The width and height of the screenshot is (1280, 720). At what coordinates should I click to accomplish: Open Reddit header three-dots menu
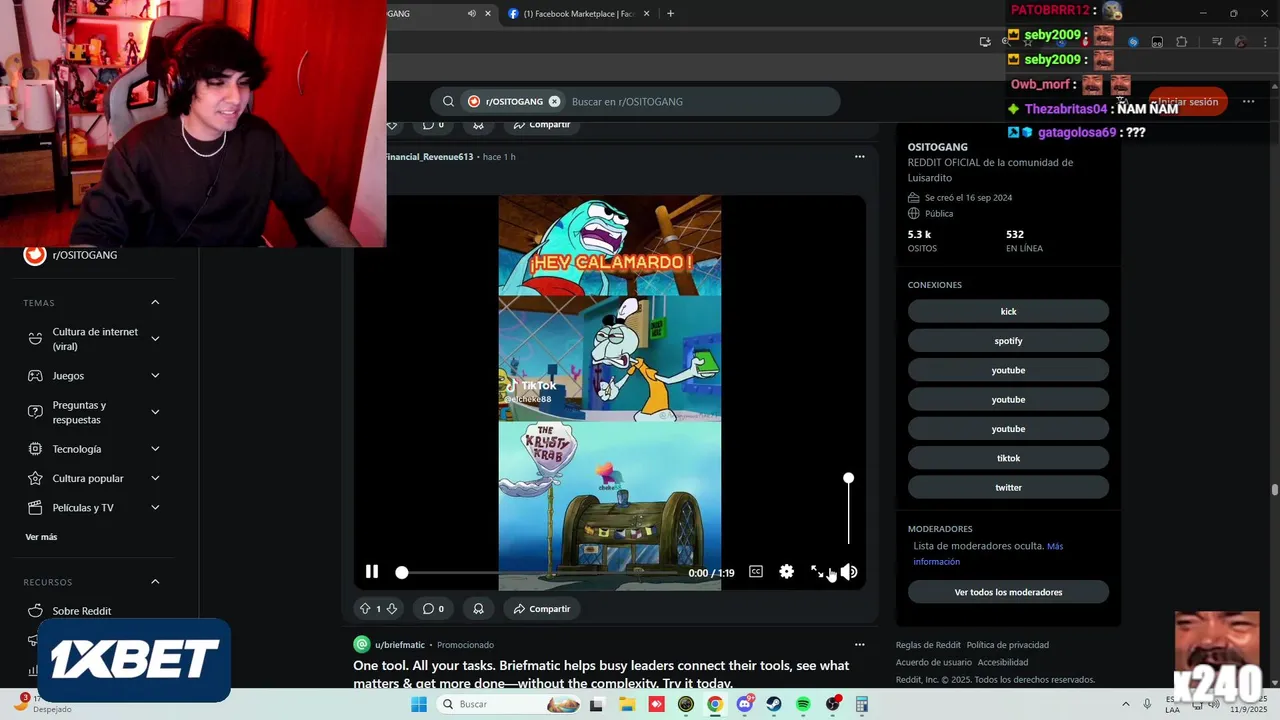1248,101
